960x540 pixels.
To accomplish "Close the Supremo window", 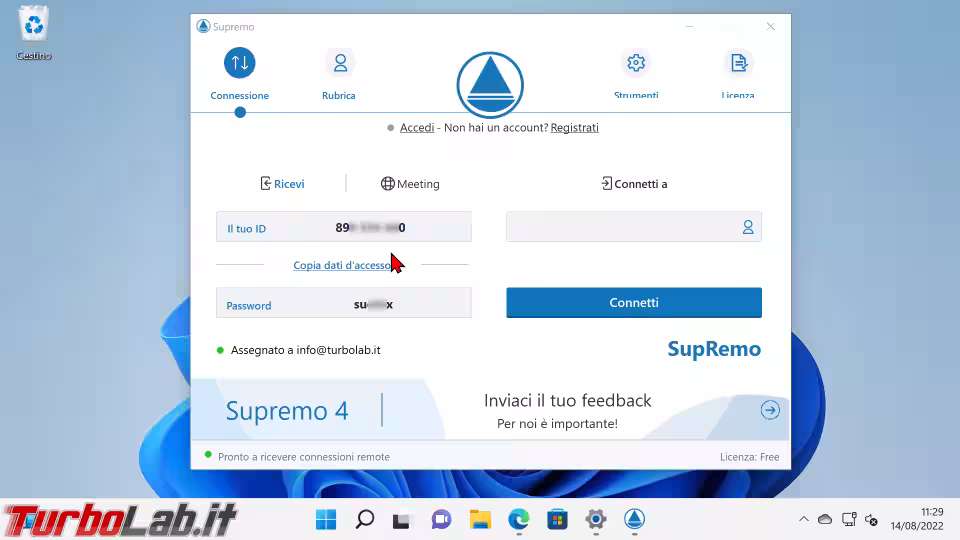I will click(x=770, y=26).
